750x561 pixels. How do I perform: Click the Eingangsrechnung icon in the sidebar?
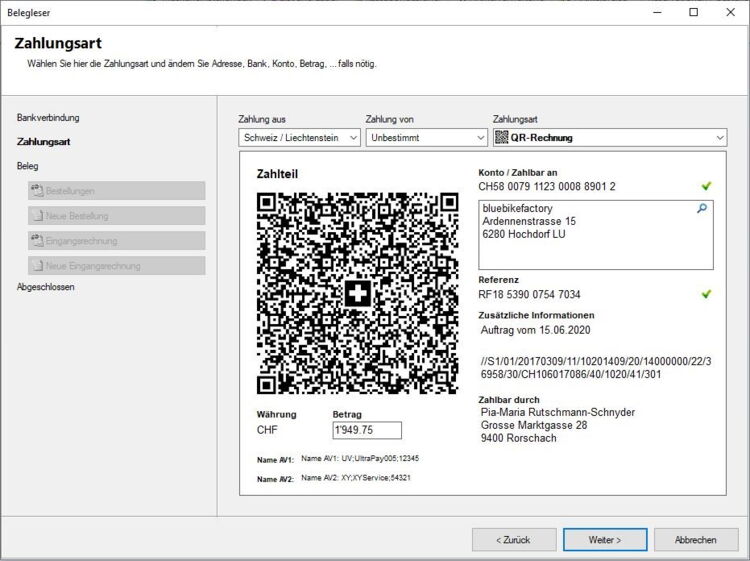(37, 241)
